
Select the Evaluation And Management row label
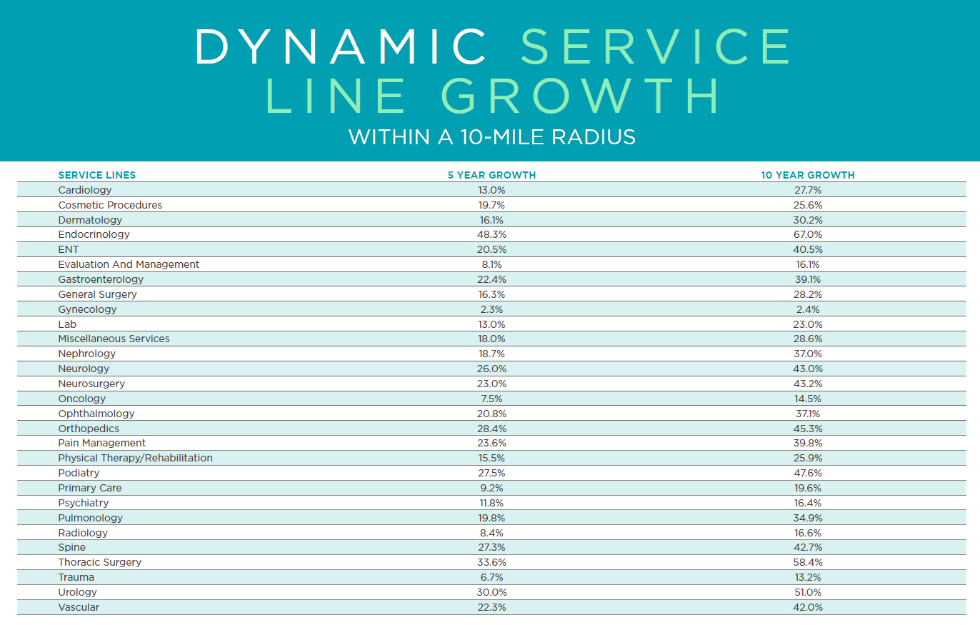[128, 264]
